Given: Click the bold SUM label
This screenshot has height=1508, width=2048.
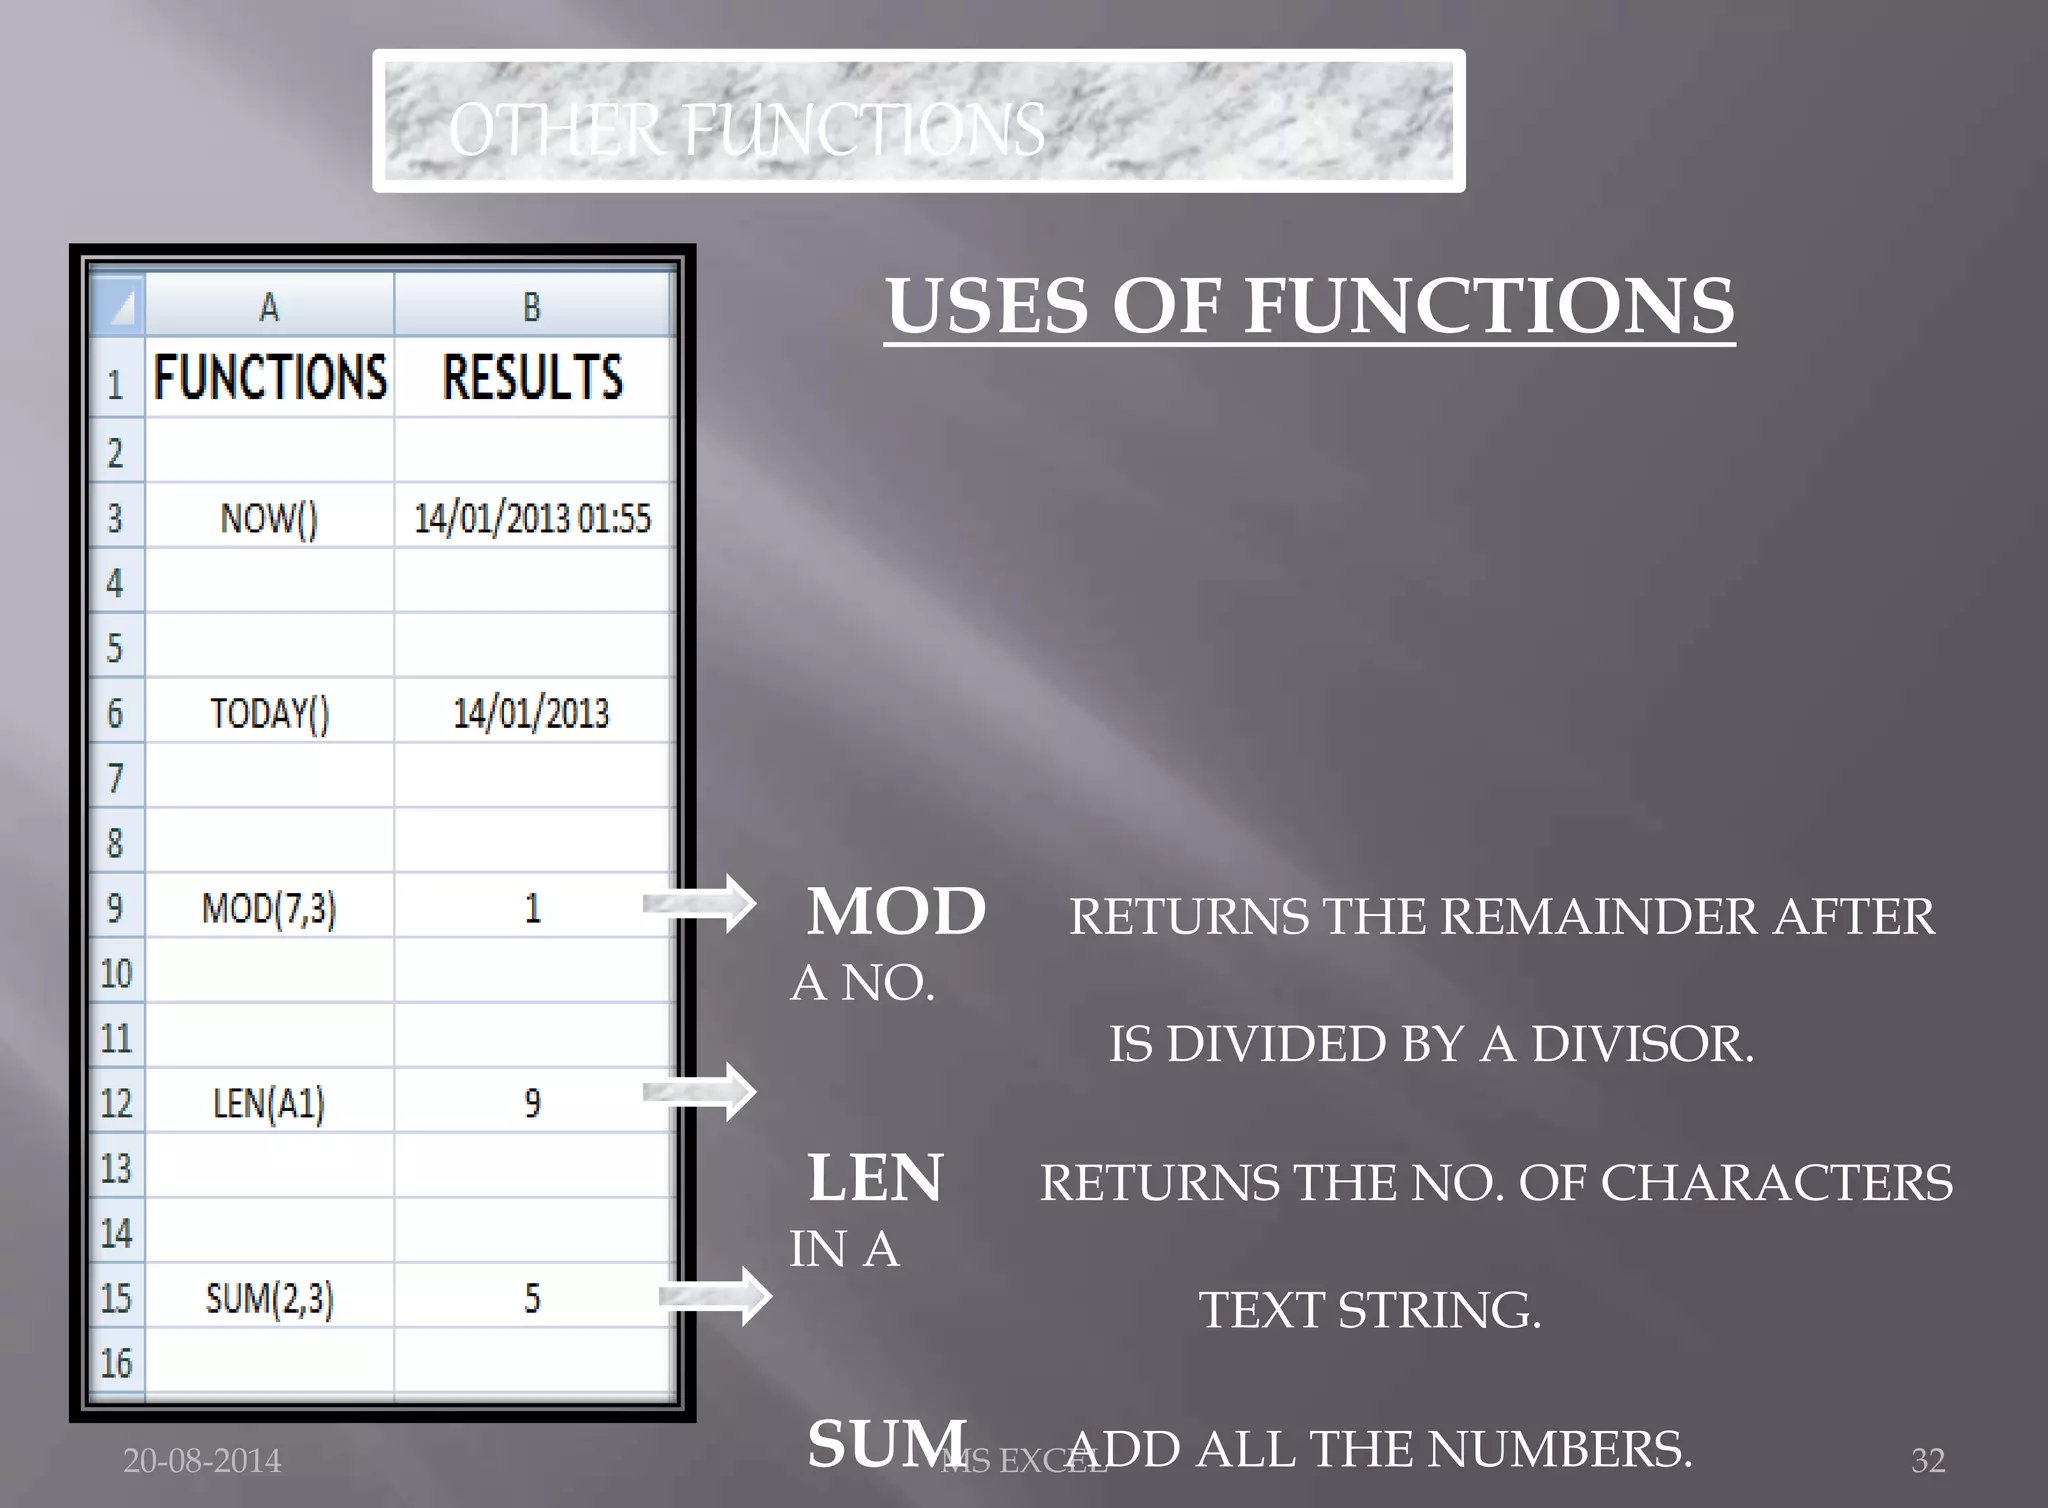Looking at the screenshot, I should (887, 1443).
